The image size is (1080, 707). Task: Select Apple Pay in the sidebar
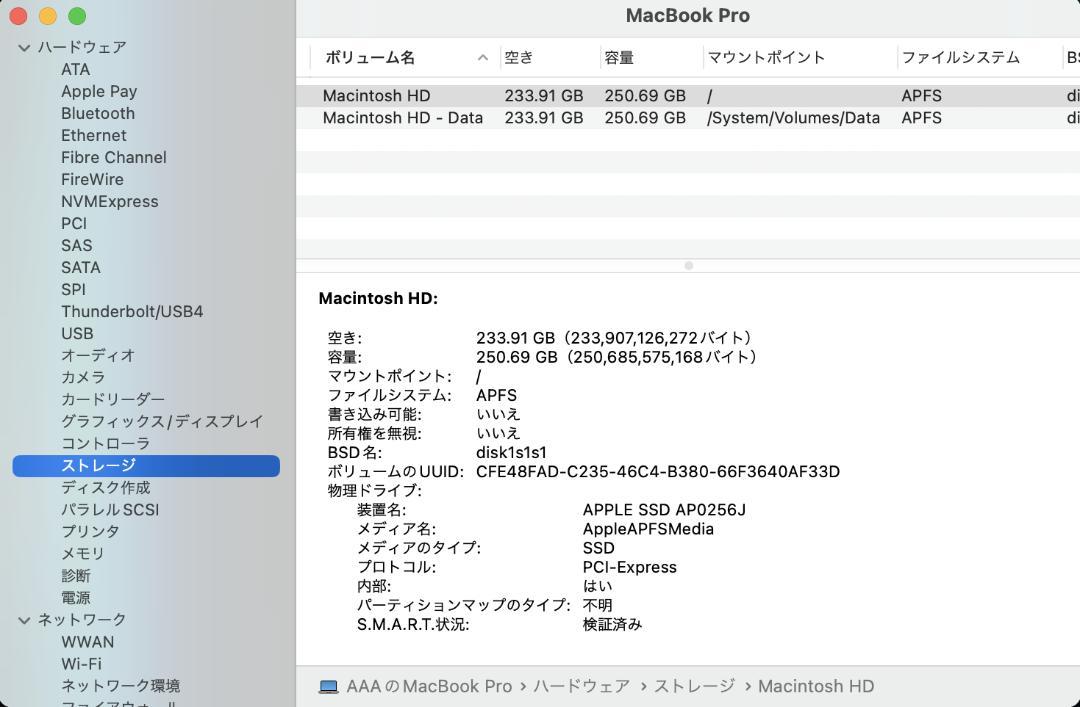click(98, 92)
